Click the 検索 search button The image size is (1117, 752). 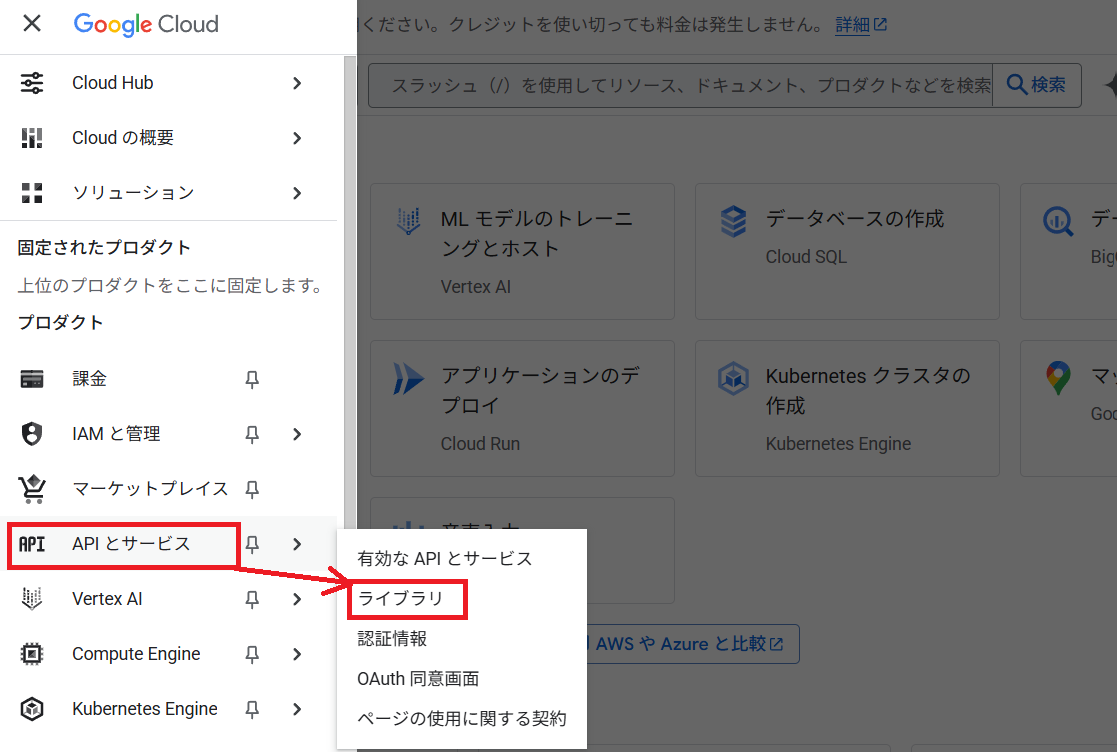point(1037,85)
